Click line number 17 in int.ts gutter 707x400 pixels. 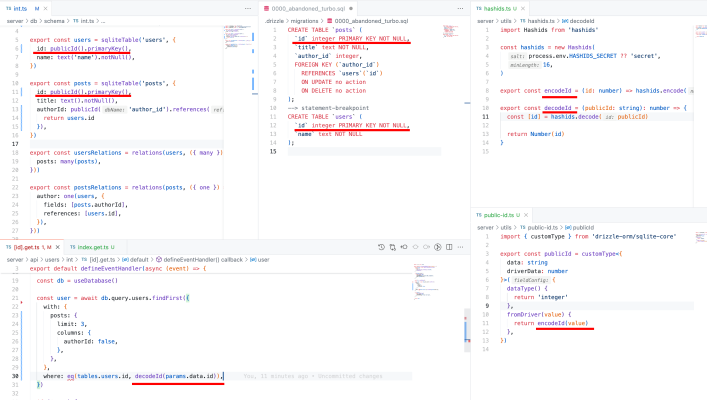coord(15,144)
